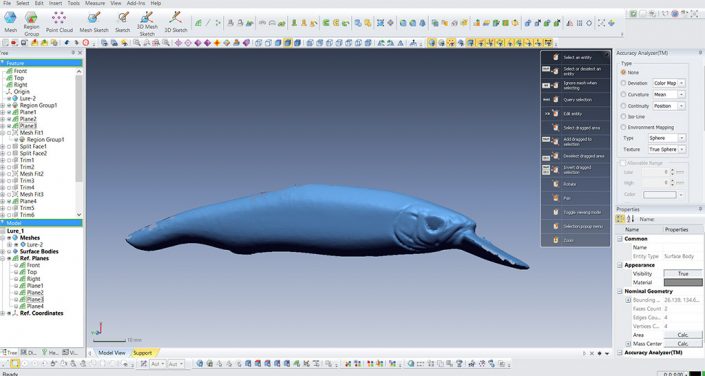705x376 pixels.
Task: Open the Region Group tool
Action: coord(31,18)
